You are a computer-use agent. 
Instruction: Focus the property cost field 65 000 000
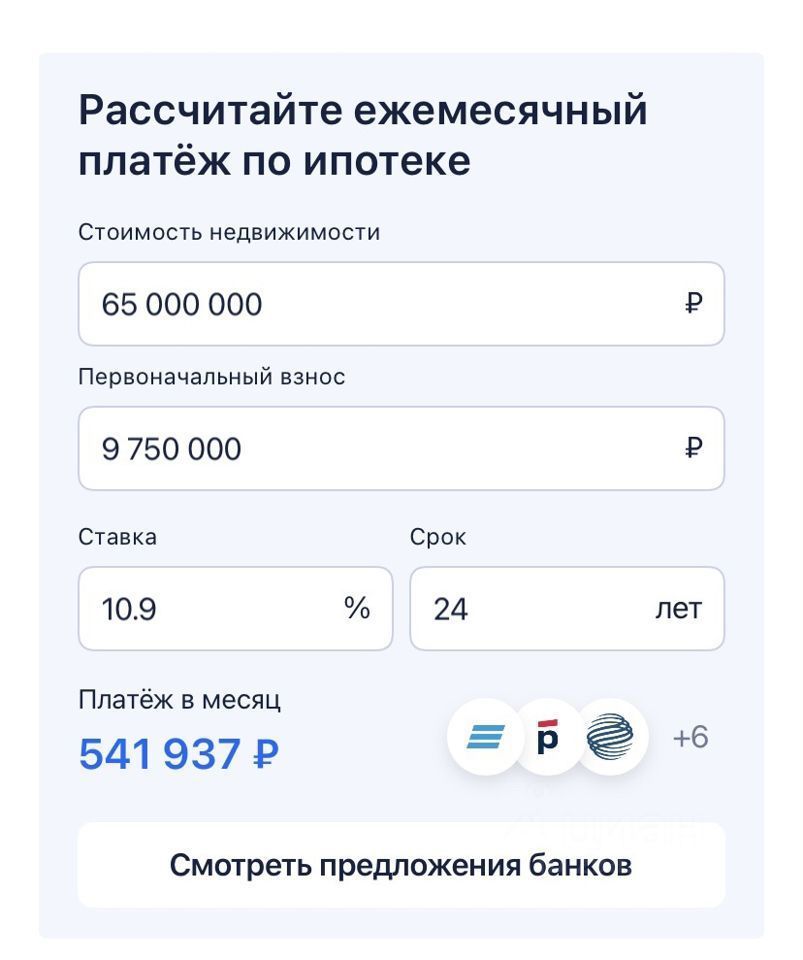402,304
